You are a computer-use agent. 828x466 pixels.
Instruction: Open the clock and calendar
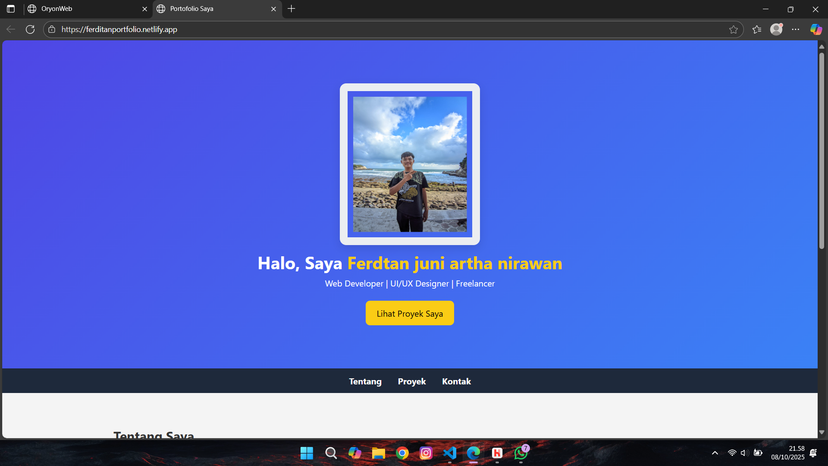(787, 453)
